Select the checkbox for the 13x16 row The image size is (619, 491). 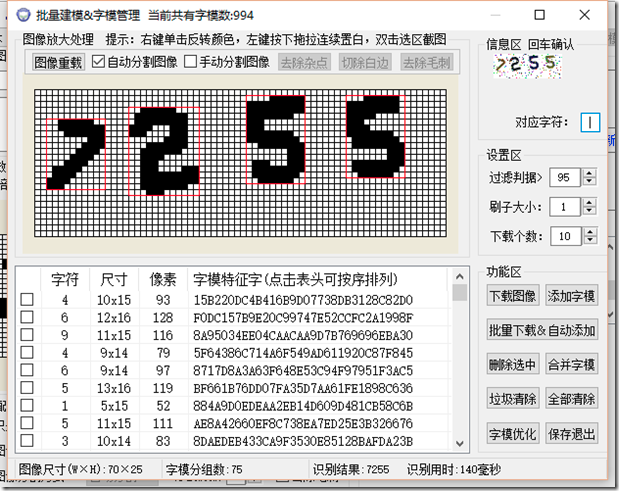point(27,386)
